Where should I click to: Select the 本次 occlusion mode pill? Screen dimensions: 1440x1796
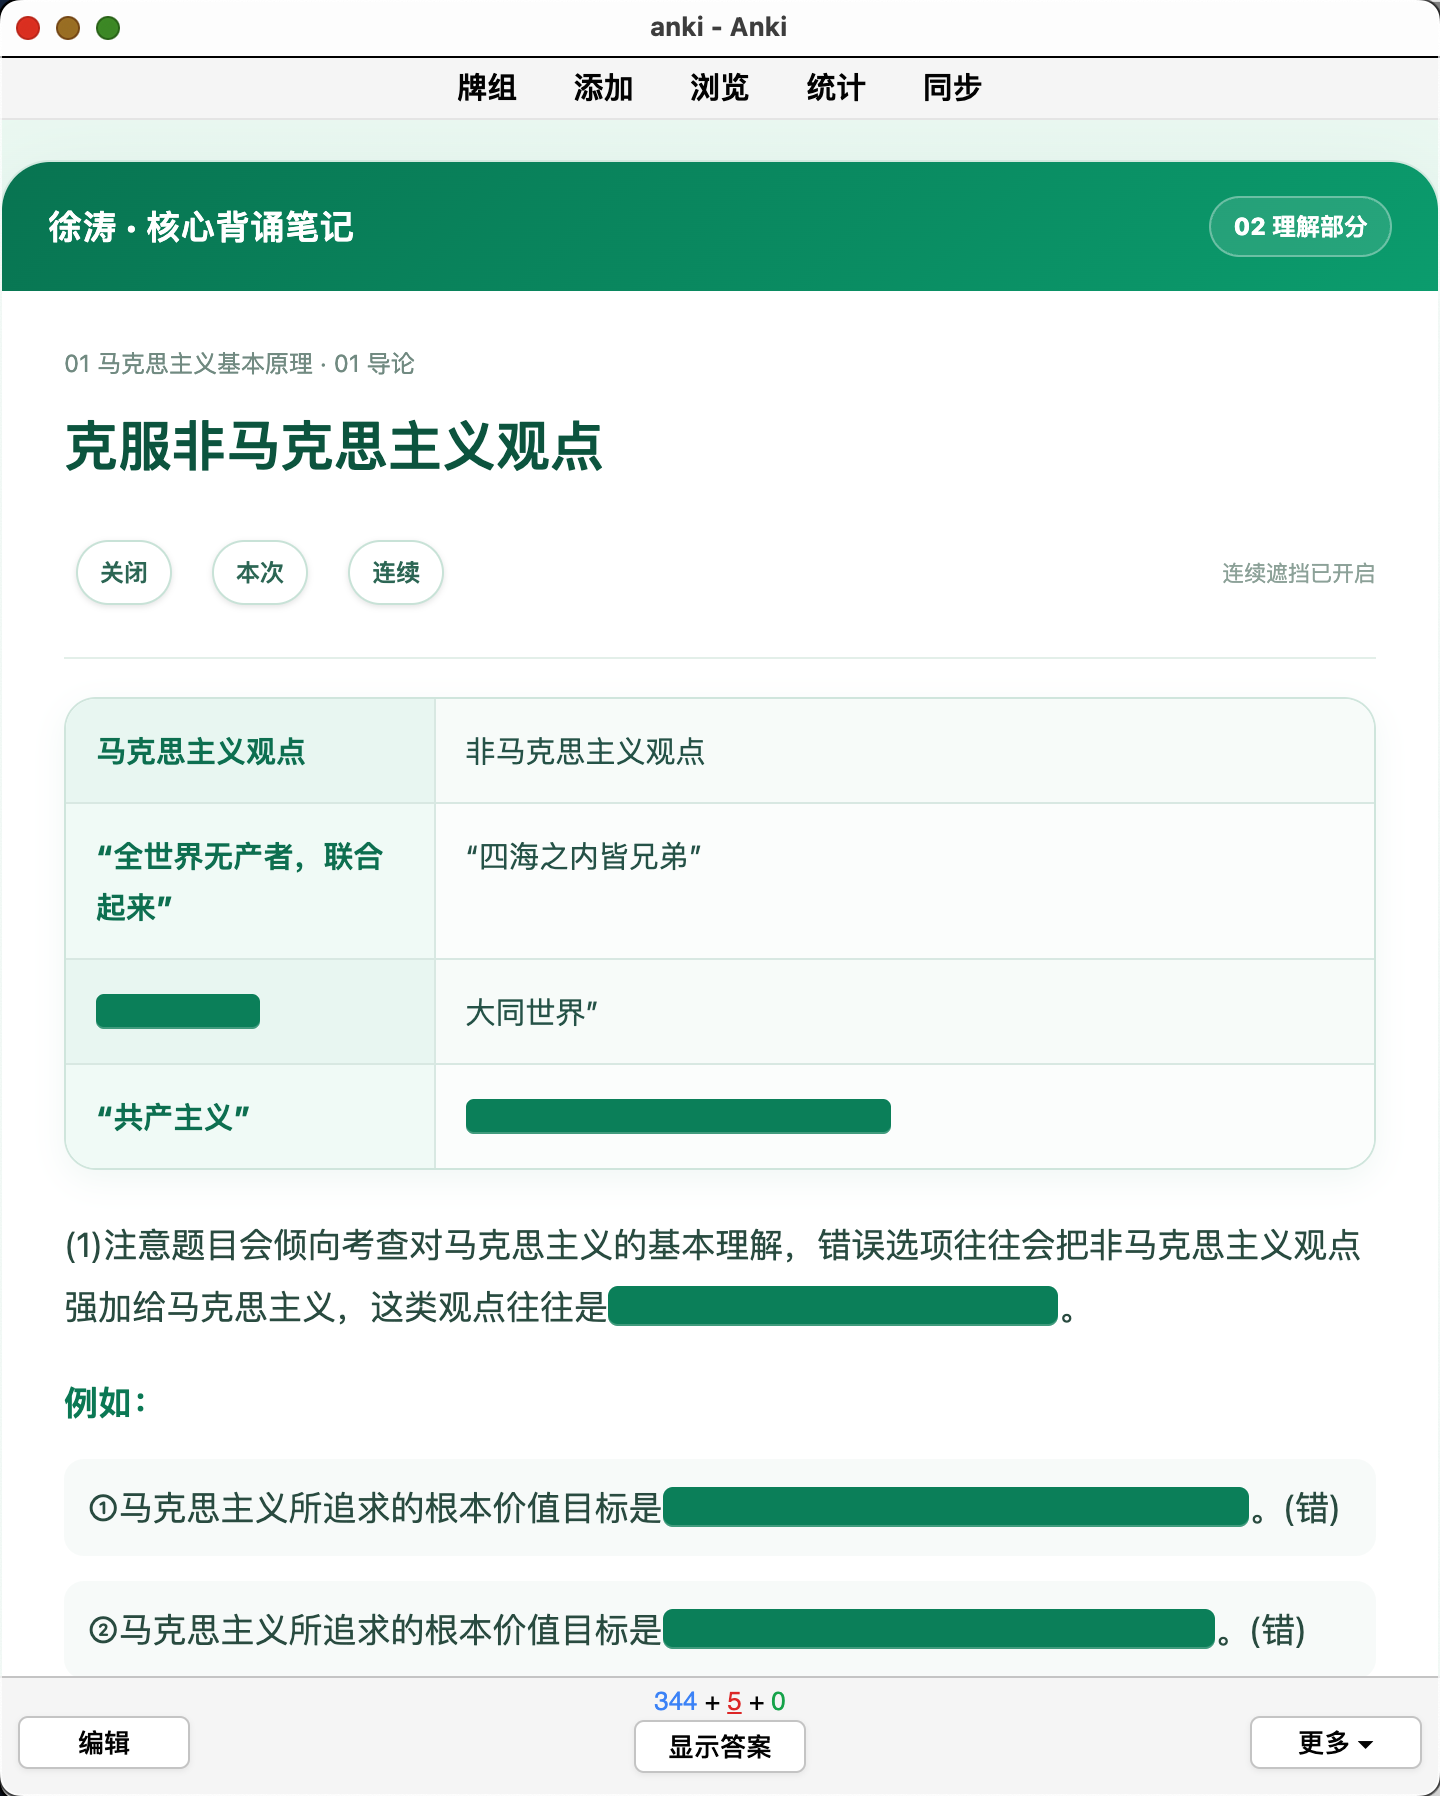point(260,572)
